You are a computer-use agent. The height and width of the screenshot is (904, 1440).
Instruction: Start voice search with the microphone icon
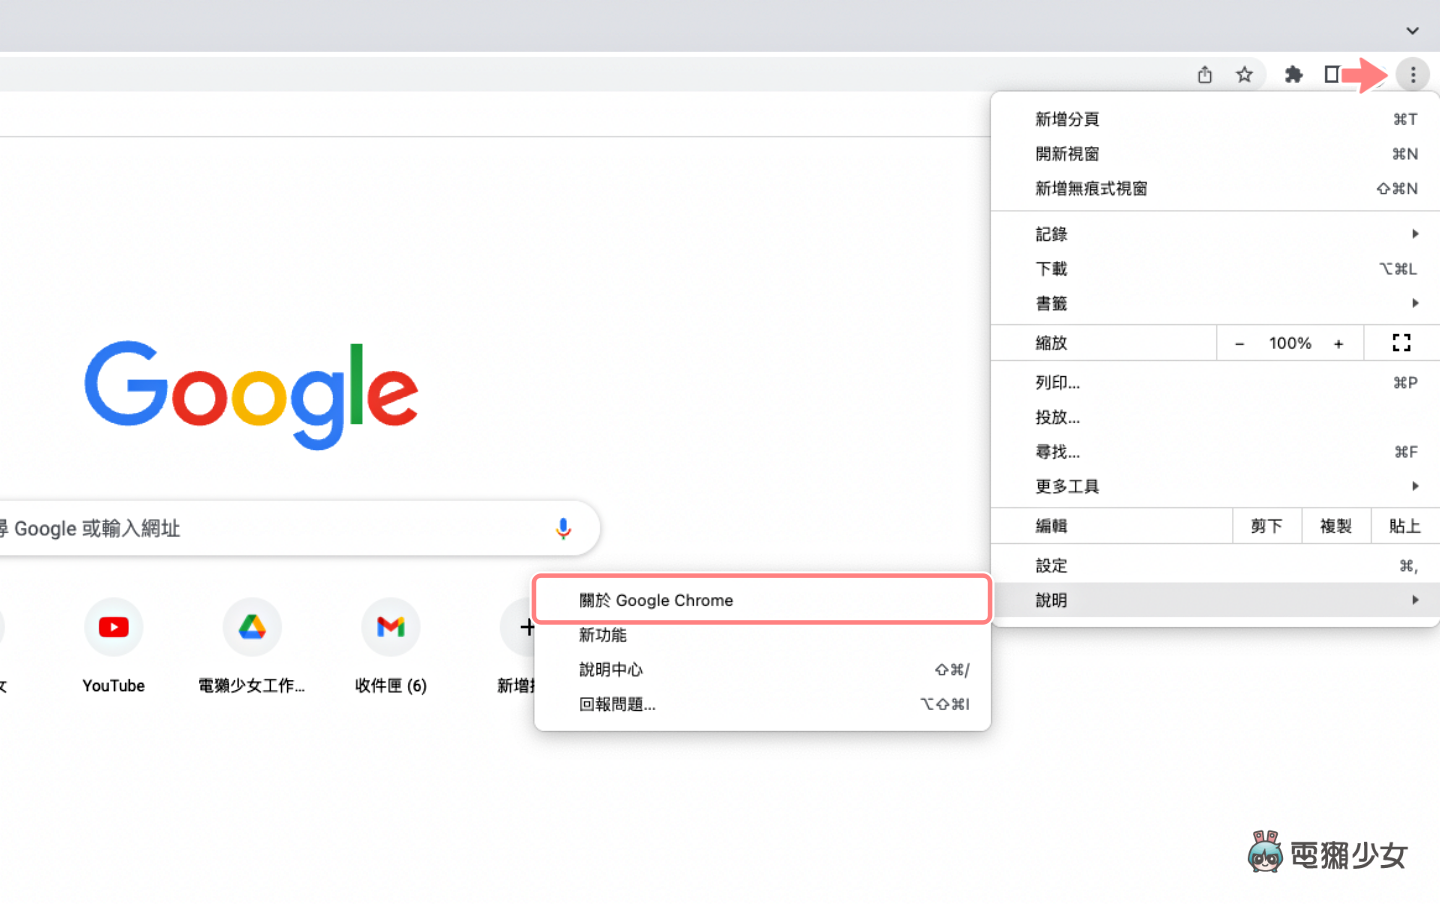(563, 528)
